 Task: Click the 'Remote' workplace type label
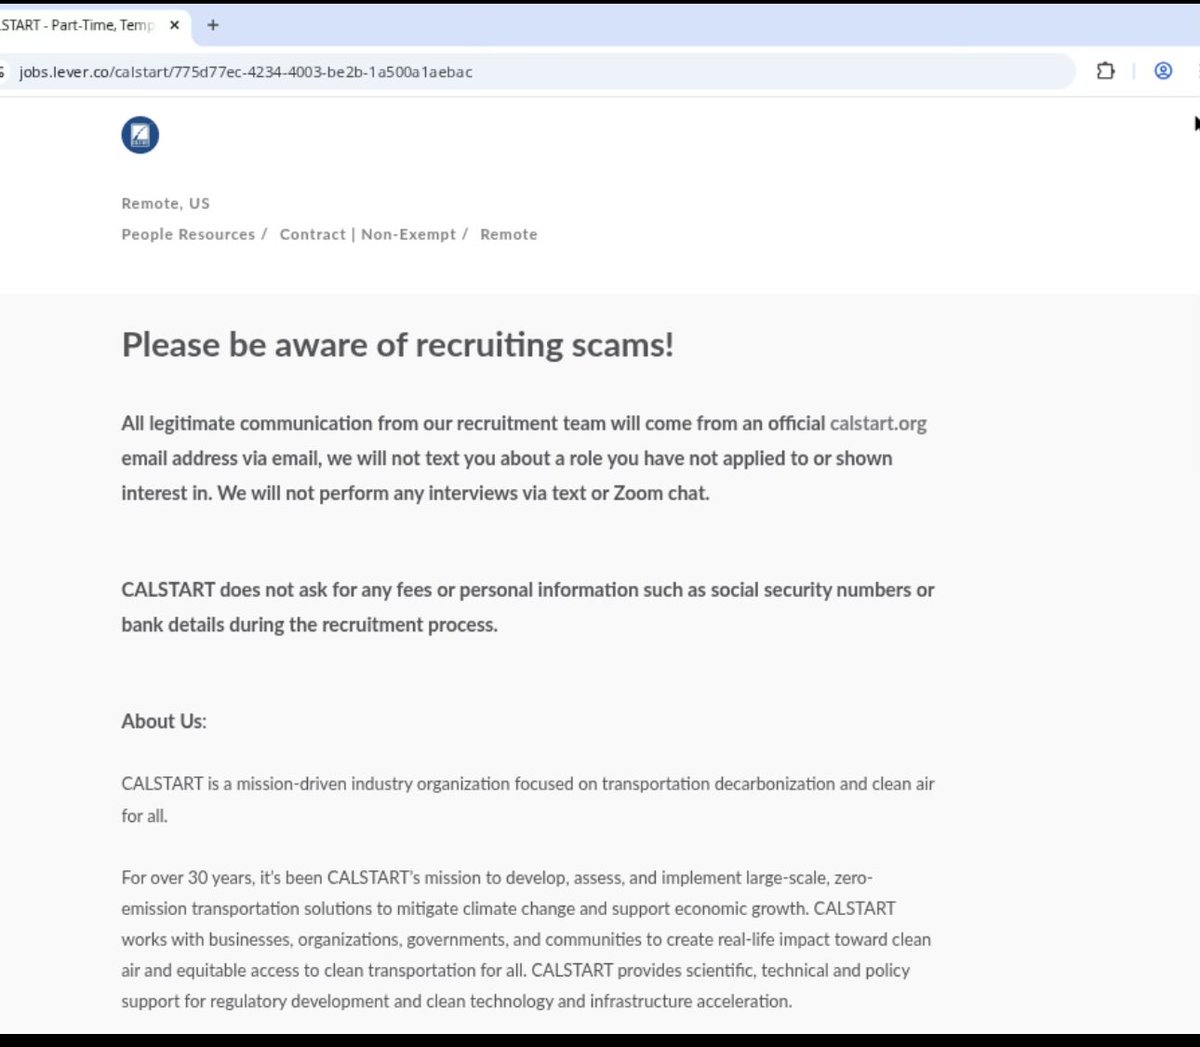point(509,234)
